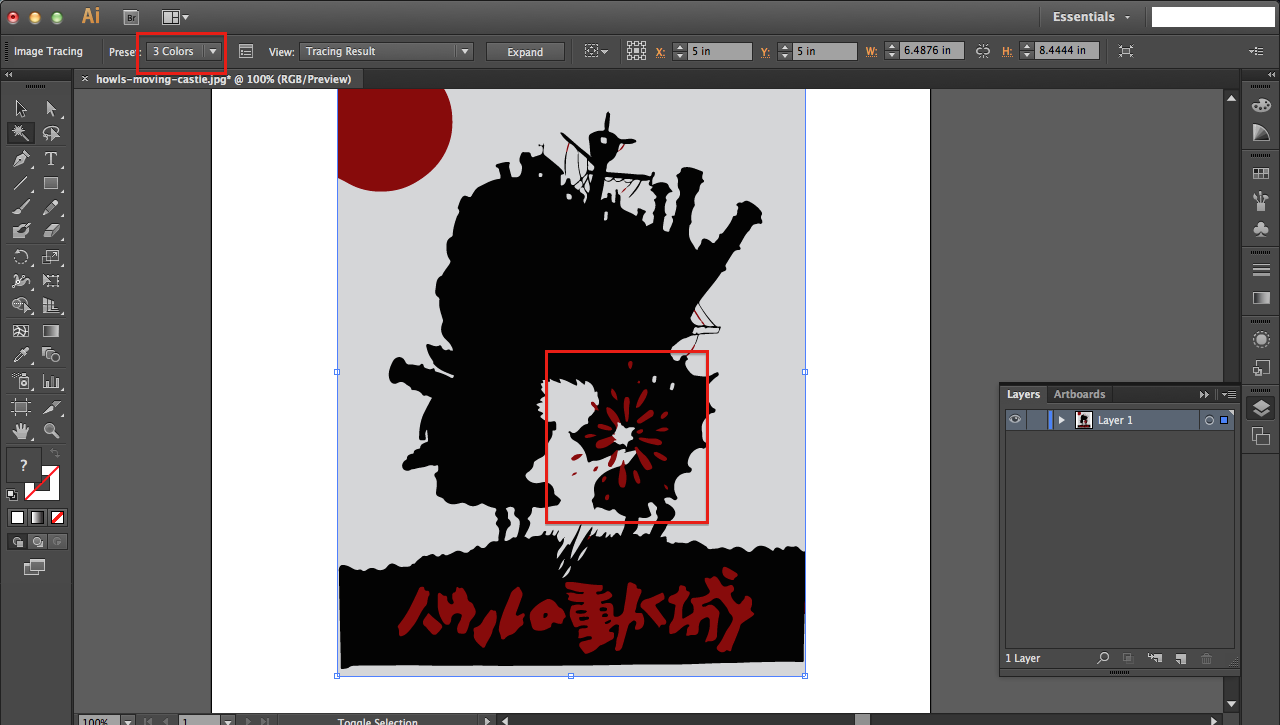
Task: Select the Line Segment tool
Action: 21,183
